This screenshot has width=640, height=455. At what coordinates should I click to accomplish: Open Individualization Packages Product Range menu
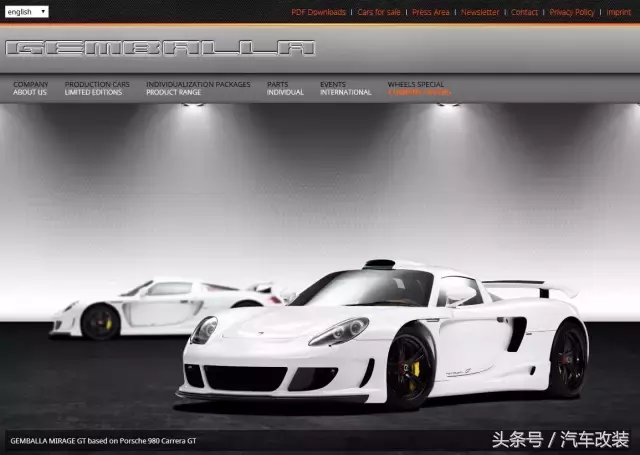tap(198, 88)
